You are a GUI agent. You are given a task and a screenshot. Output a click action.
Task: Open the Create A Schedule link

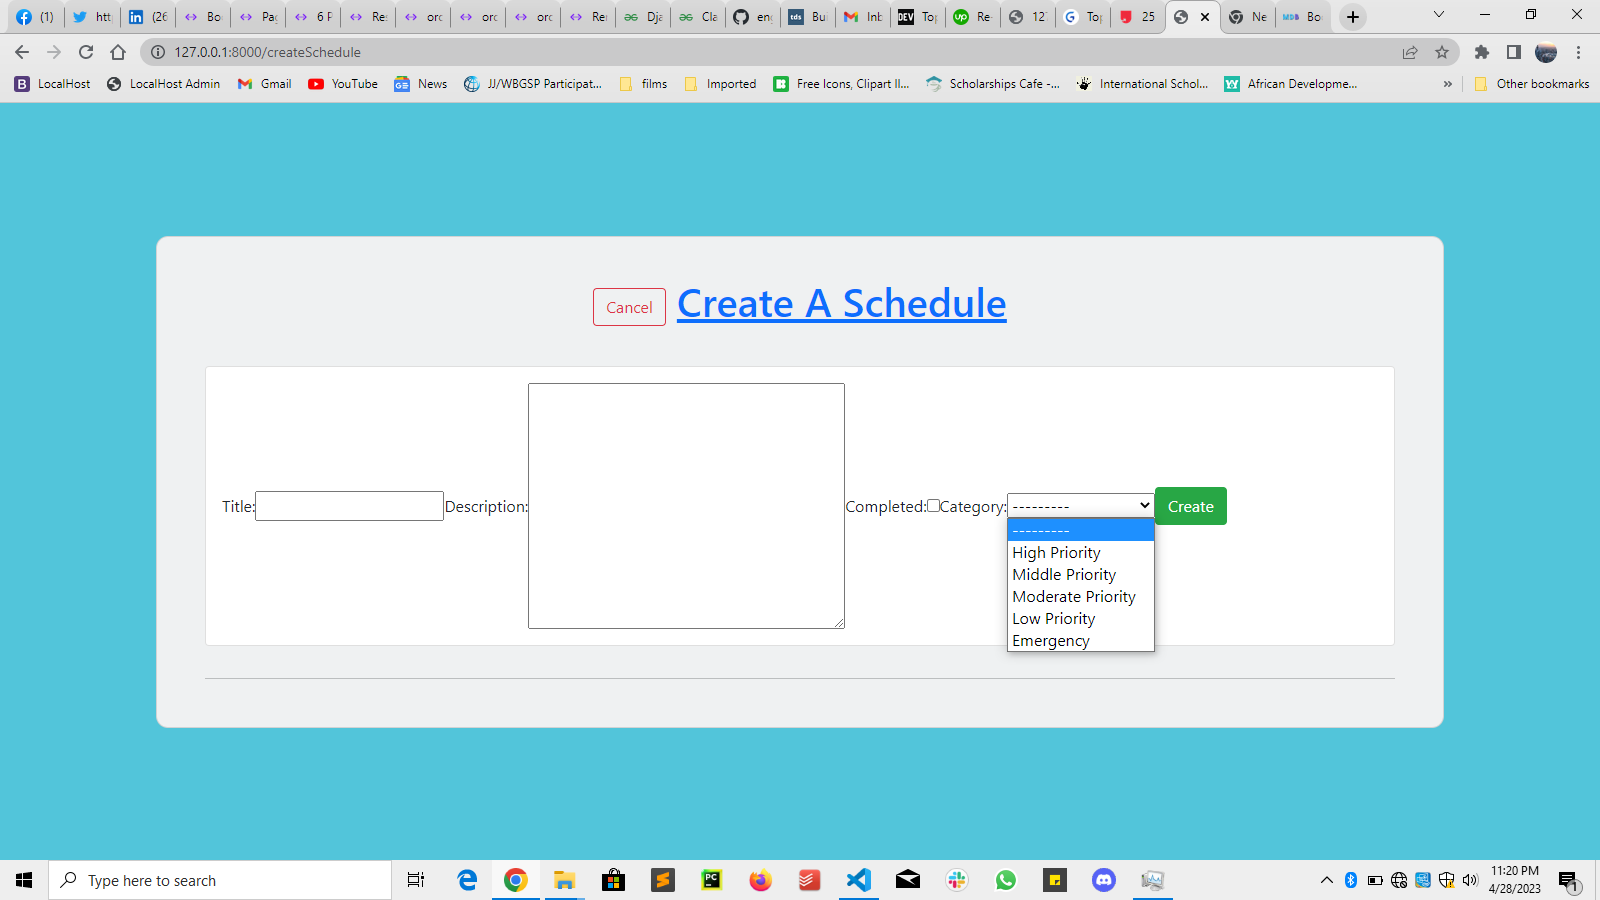[x=840, y=303]
